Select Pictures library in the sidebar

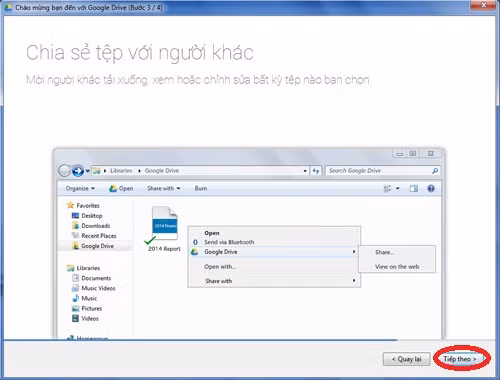[91, 308]
